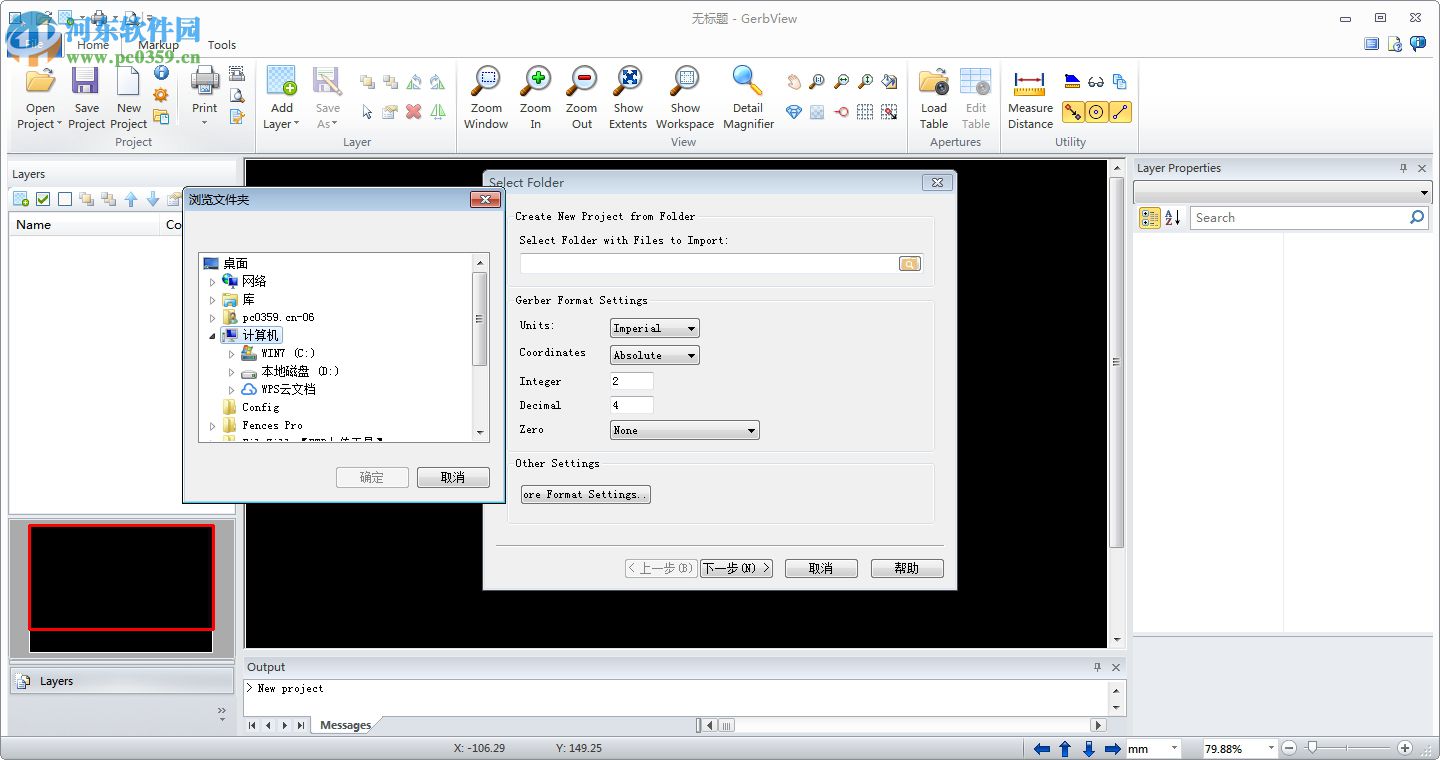1440x760 pixels.
Task: Toggle the snap endpoint button in Utility
Action: [1073, 112]
